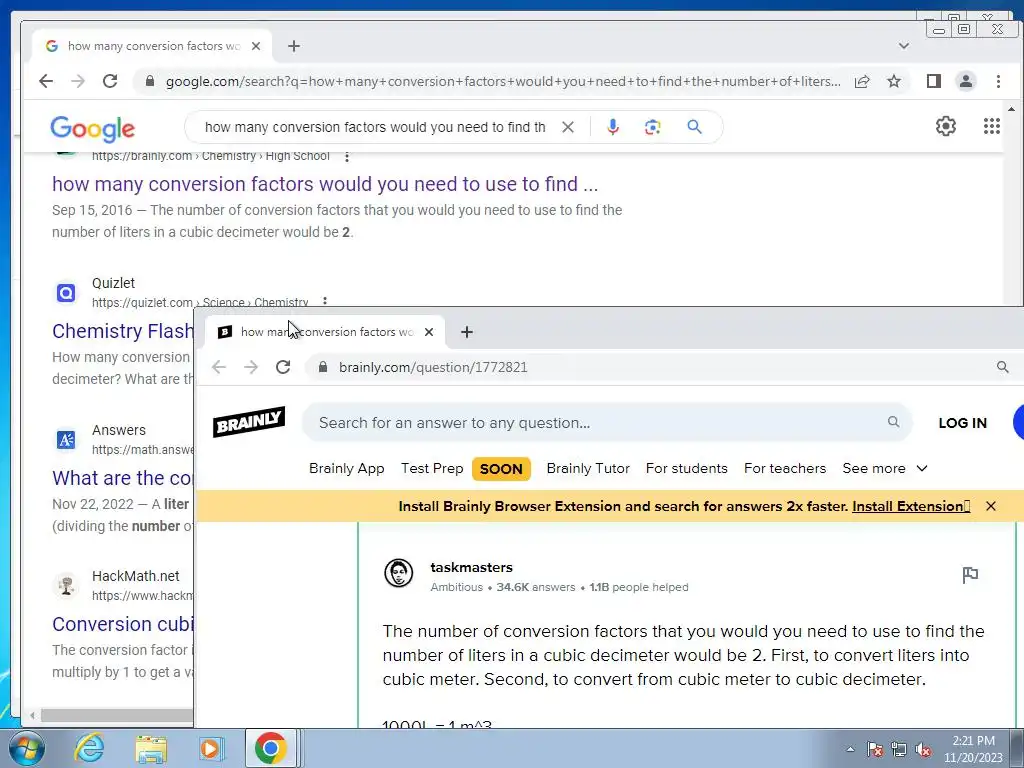Open Chrome three-dot menu in Google window
1024x768 pixels.
pos(998,81)
